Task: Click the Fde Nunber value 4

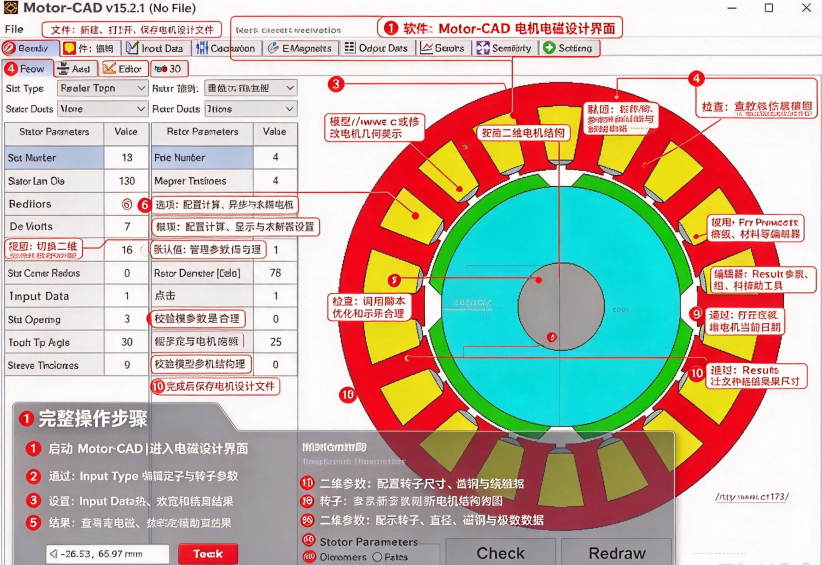Action: pyautogui.click(x=276, y=157)
